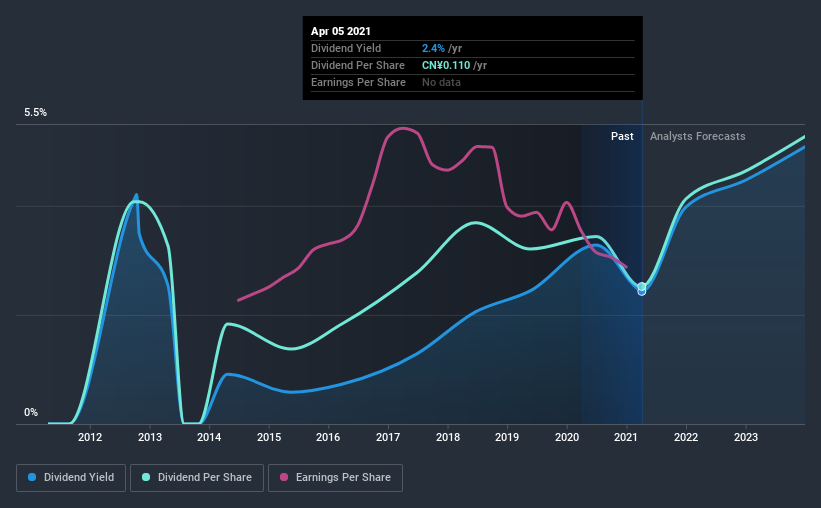Select the 2017 x-axis year label
This screenshot has height=508, width=821.
pos(388,437)
